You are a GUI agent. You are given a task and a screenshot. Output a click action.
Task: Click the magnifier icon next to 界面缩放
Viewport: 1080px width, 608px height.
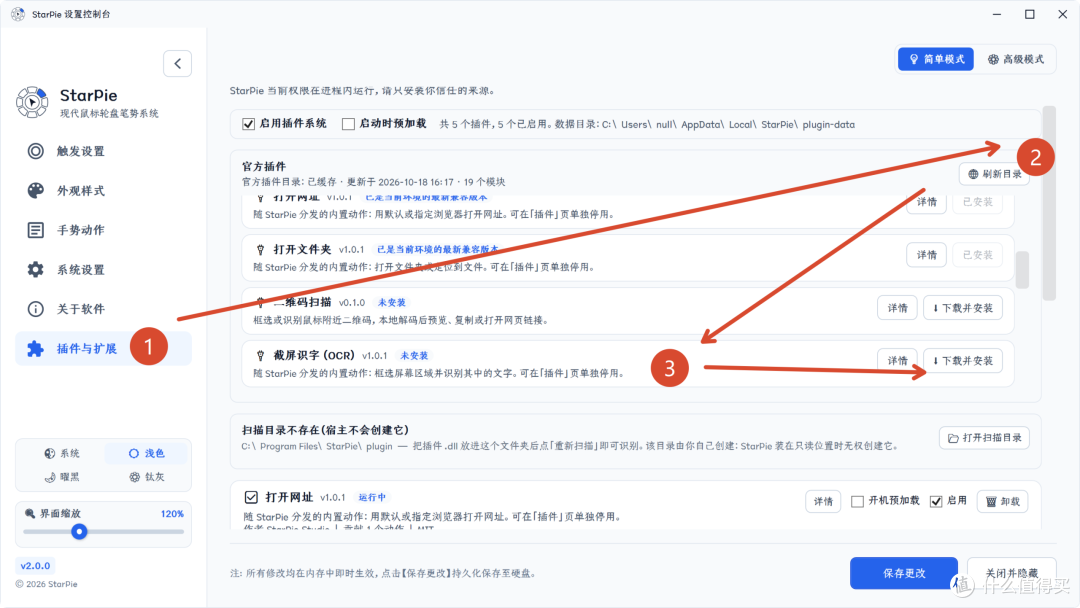[30, 514]
